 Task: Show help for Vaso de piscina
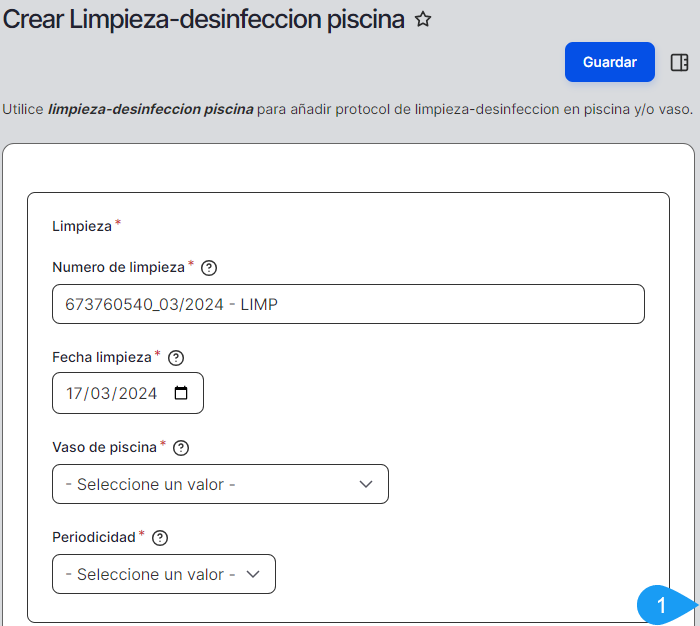[x=181, y=448]
